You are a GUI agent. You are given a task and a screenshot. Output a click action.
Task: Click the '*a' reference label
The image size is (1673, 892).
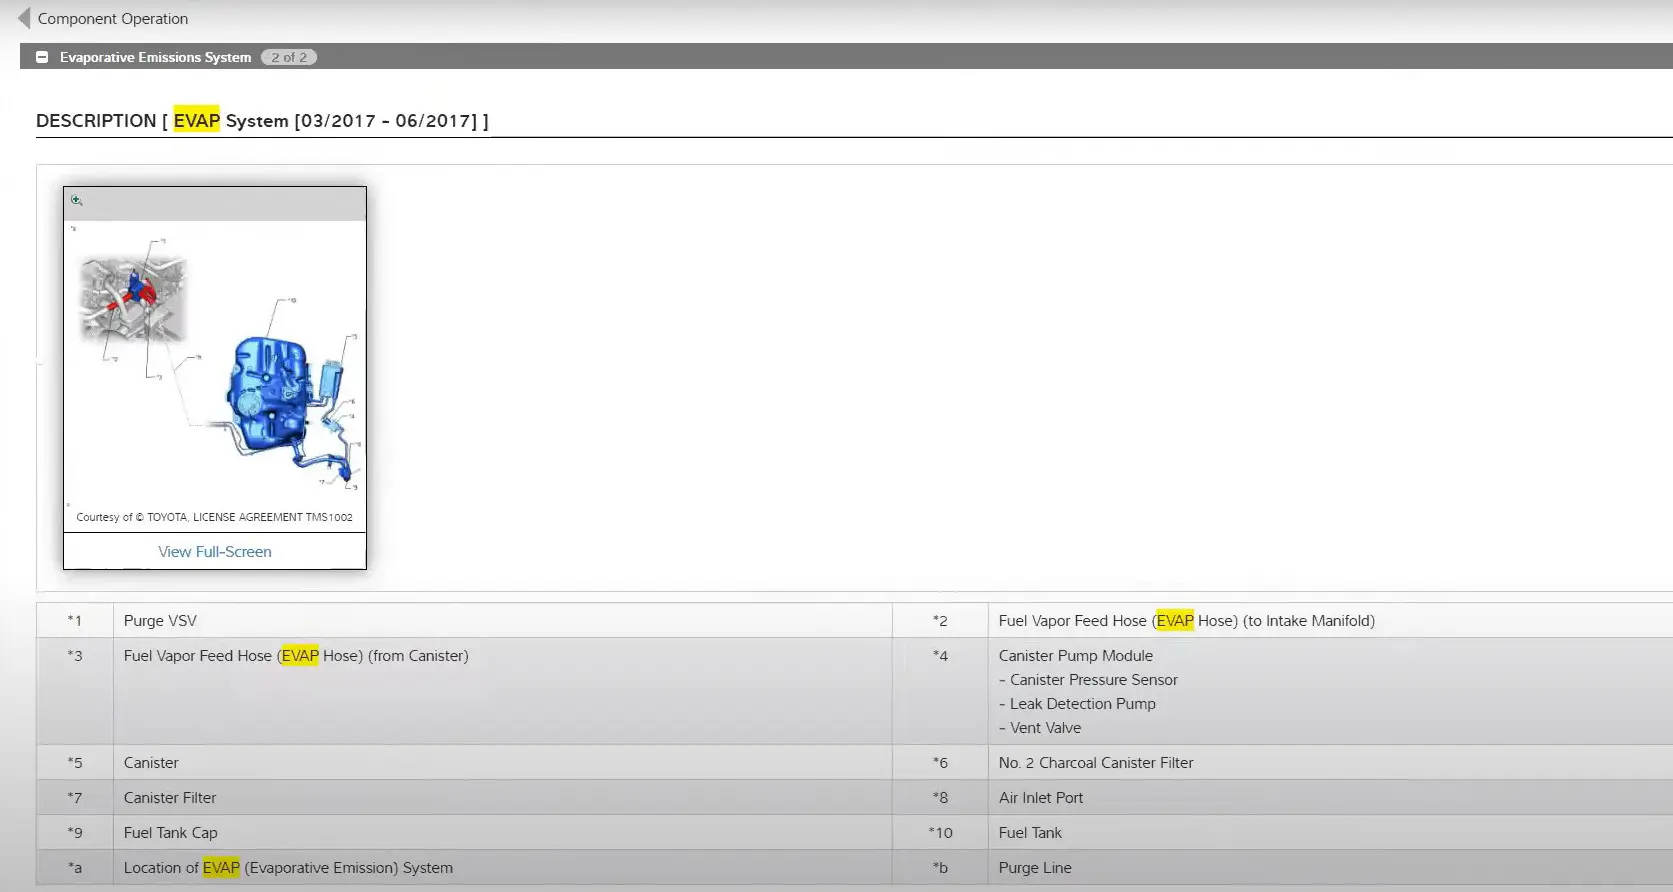click(75, 868)
